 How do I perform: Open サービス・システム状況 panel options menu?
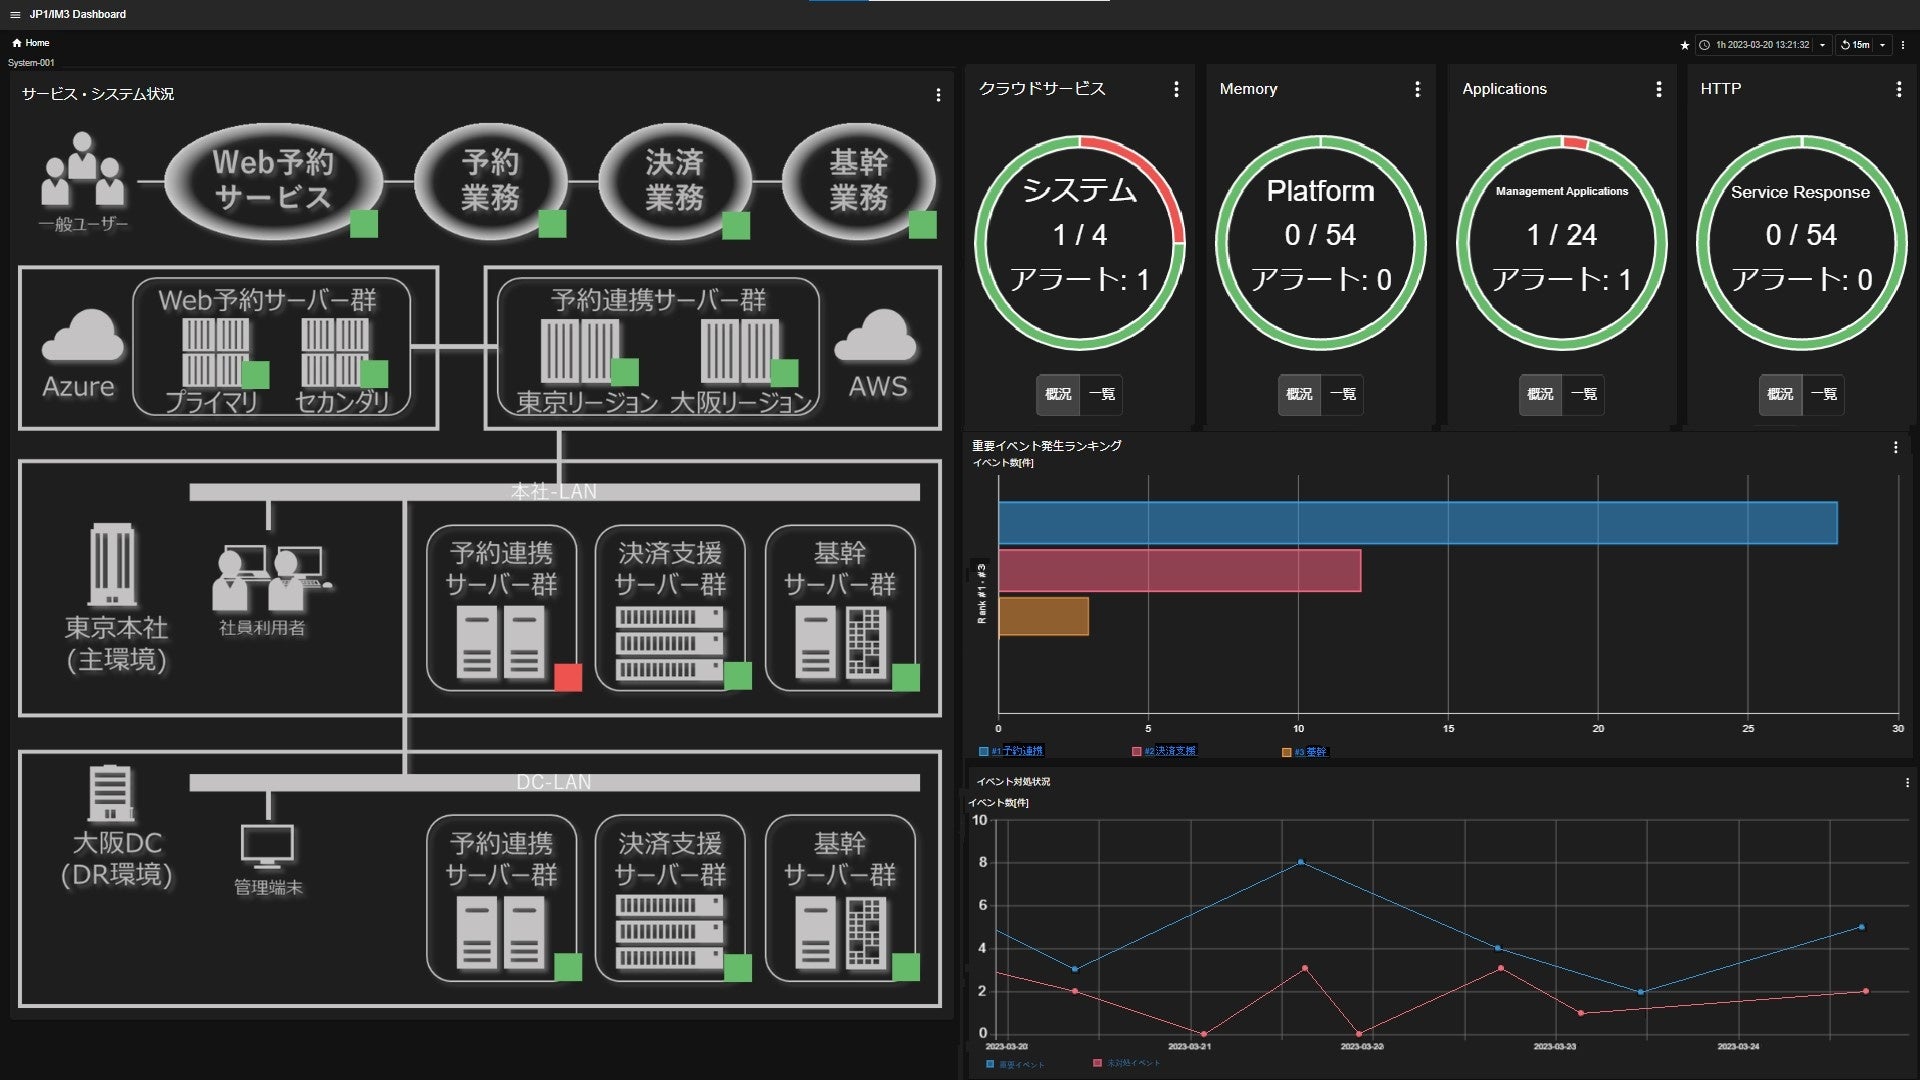pos(938,95)
